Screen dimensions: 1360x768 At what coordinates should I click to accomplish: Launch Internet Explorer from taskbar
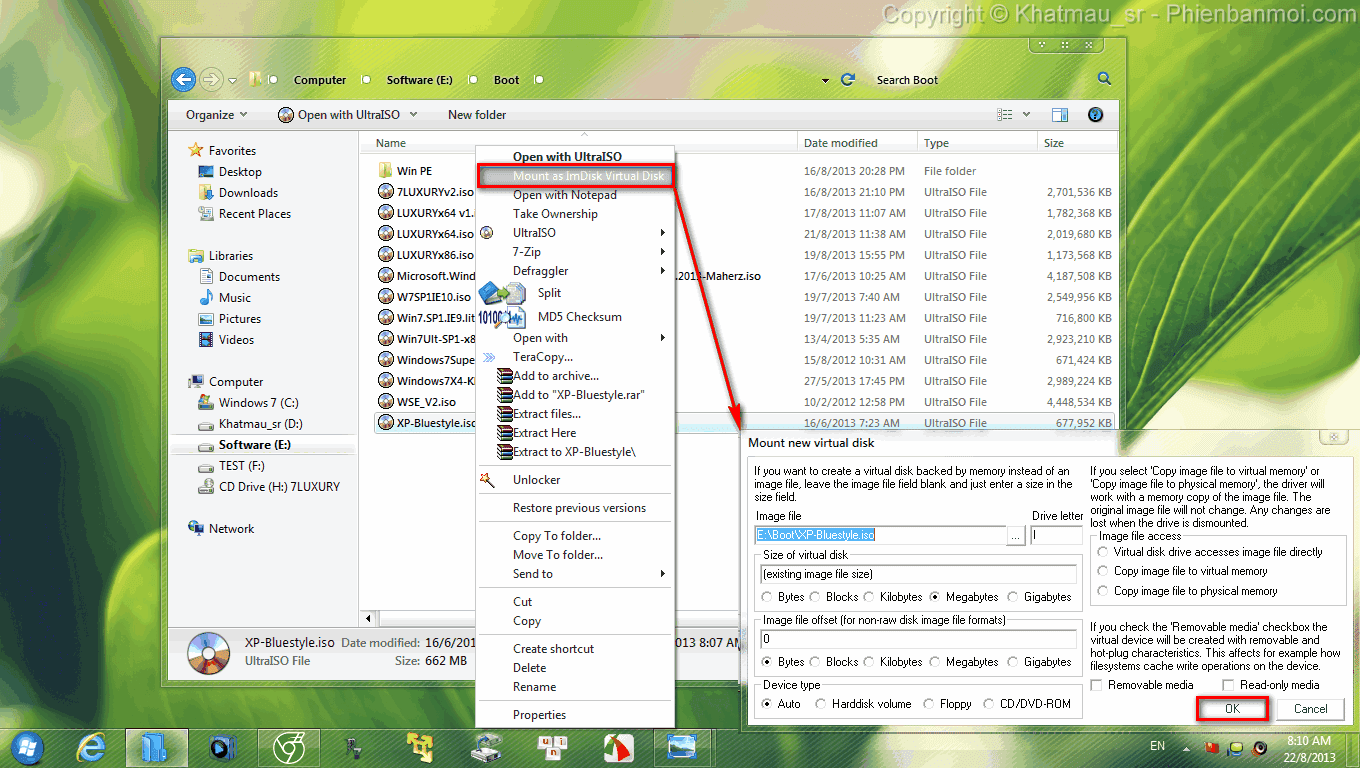90,747
